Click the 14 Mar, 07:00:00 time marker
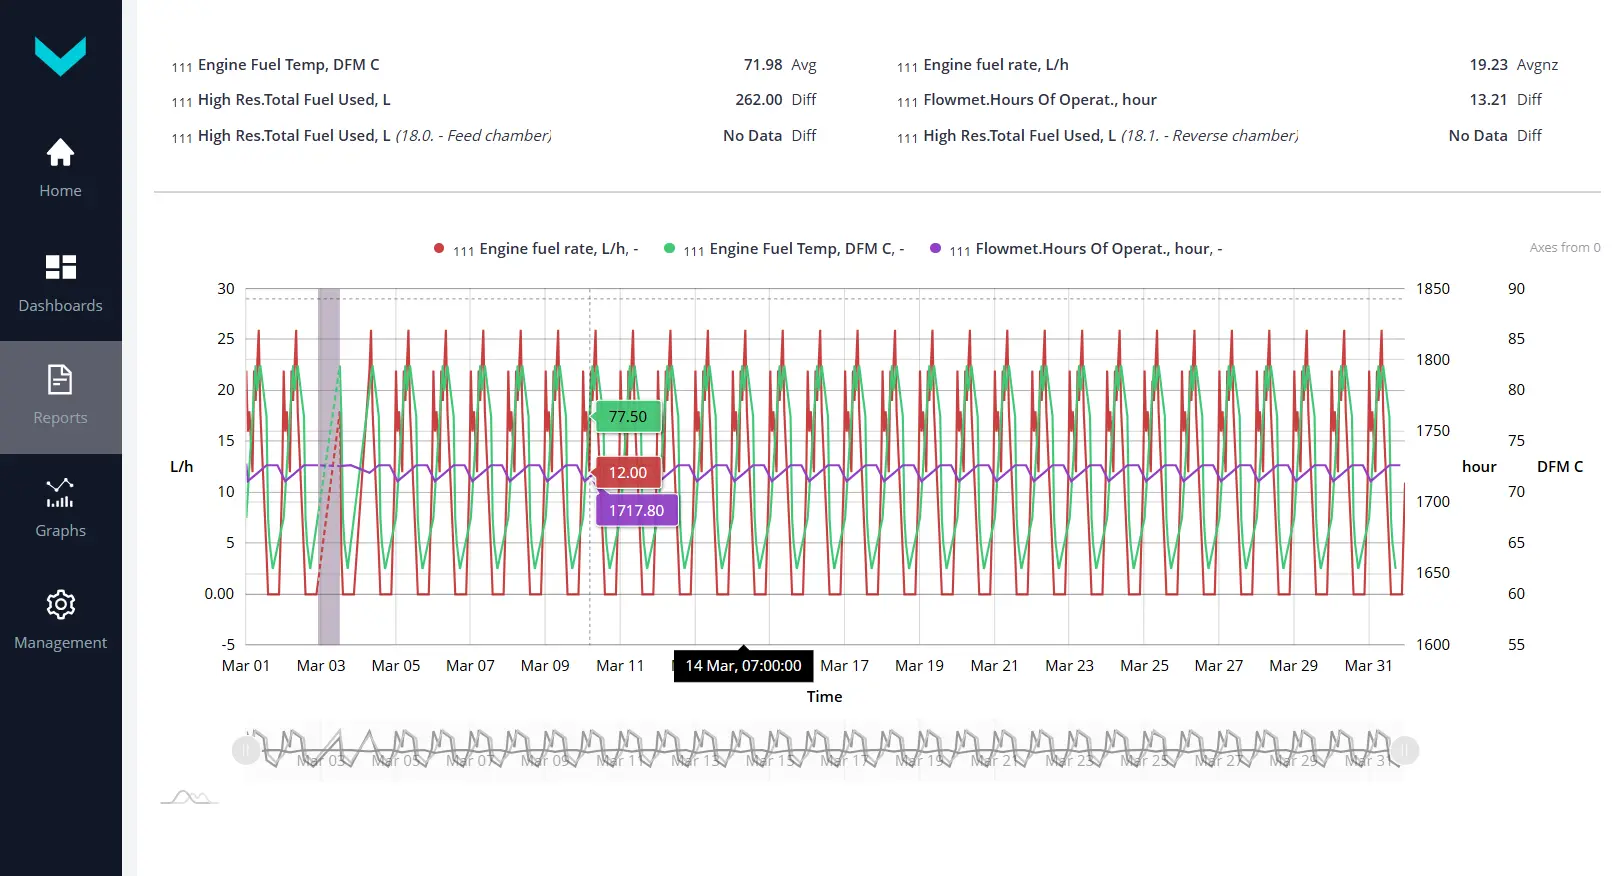Viewport: 1617px width, 876px height. click(743, 666)
